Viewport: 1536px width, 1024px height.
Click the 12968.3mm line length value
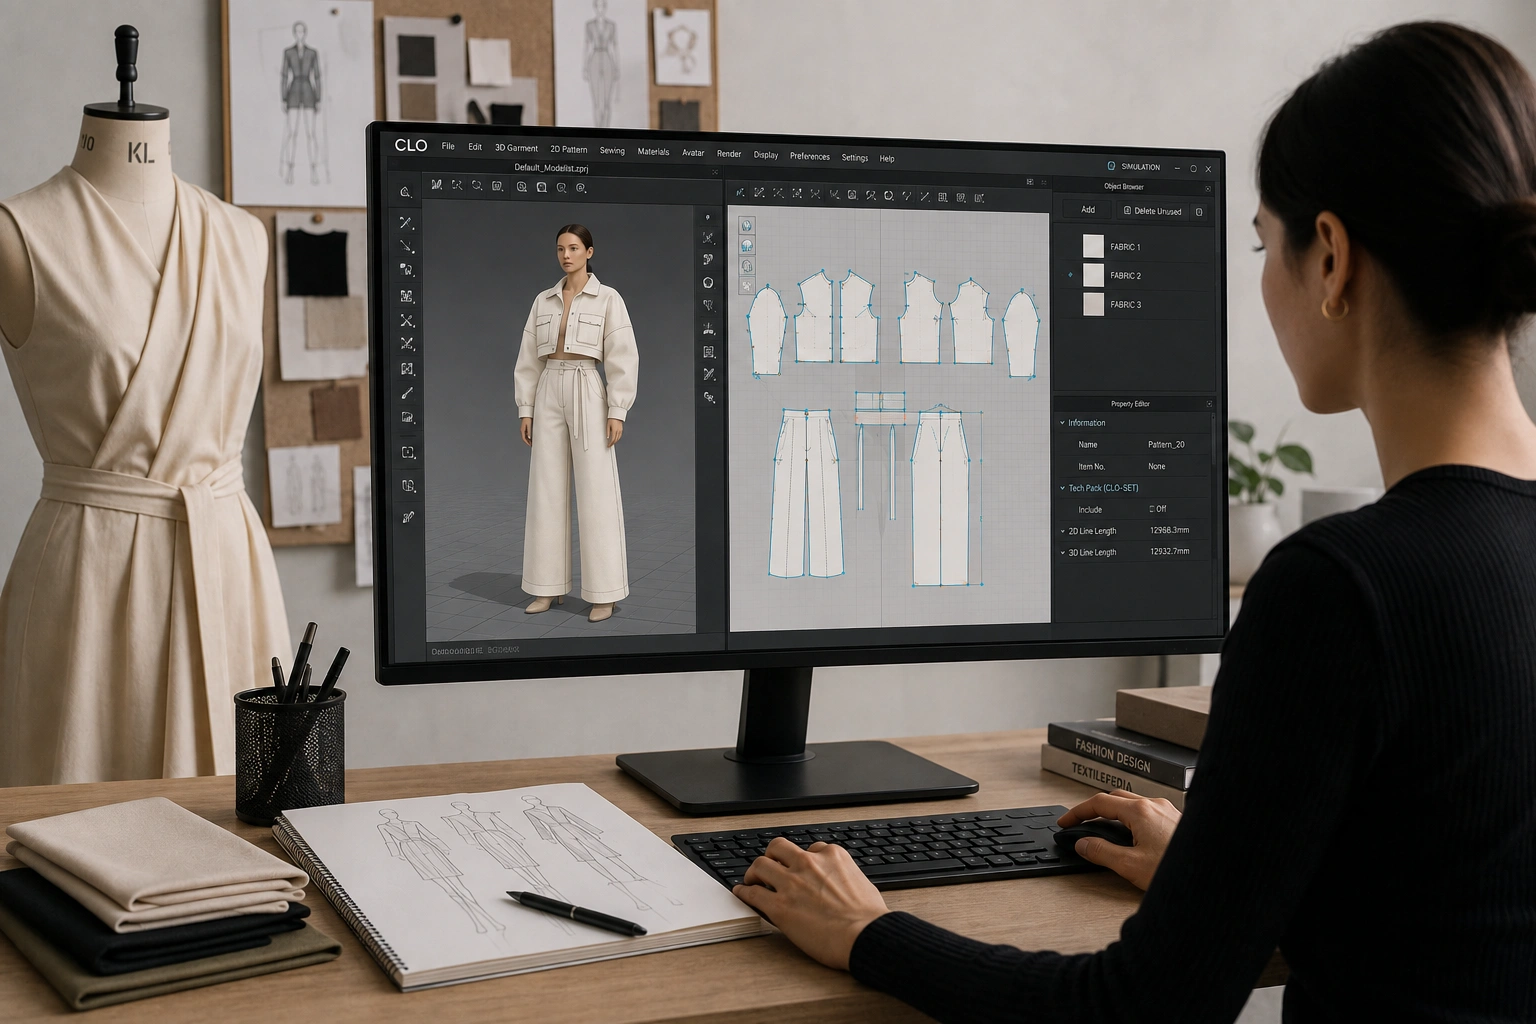1170,530
